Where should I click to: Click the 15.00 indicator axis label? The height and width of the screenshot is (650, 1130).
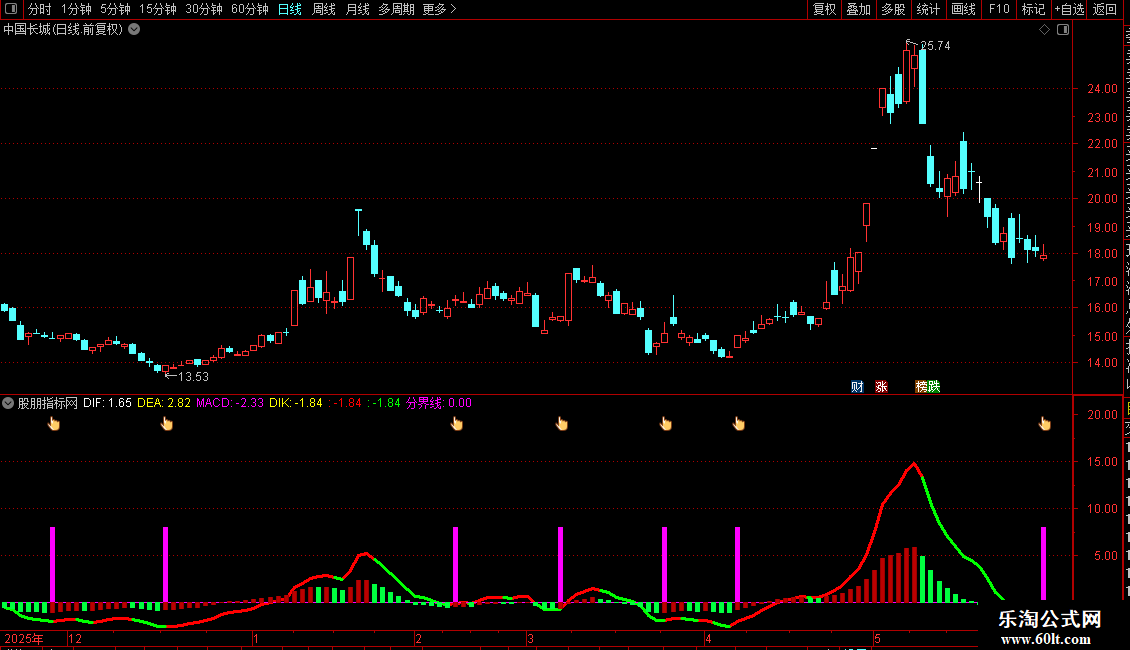tap(1103, 462)
